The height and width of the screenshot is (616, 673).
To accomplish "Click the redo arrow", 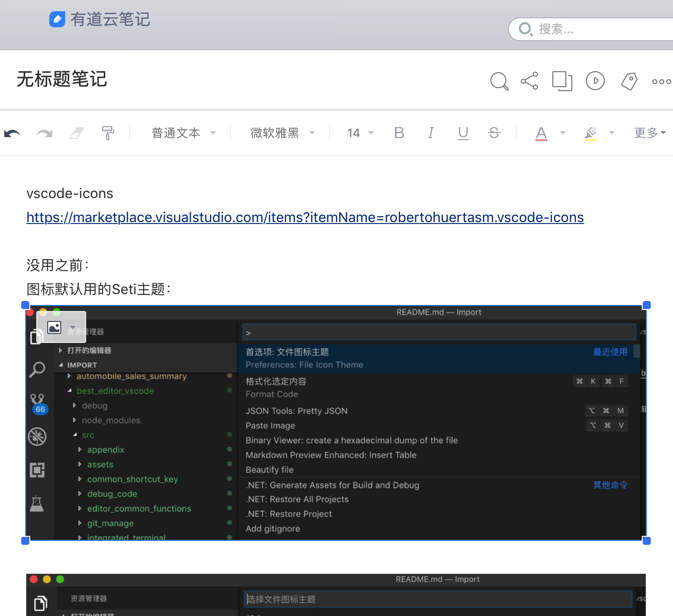I will coord(44,134).
